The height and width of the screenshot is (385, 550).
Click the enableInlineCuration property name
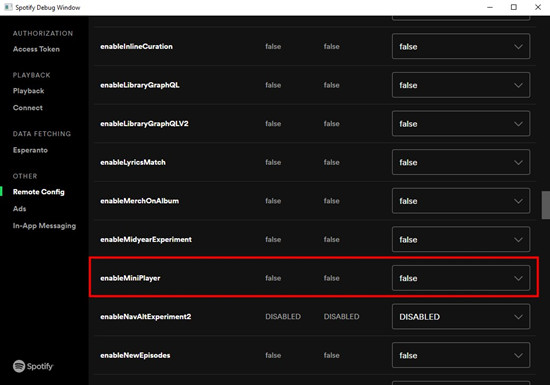[x=136, y=46]
